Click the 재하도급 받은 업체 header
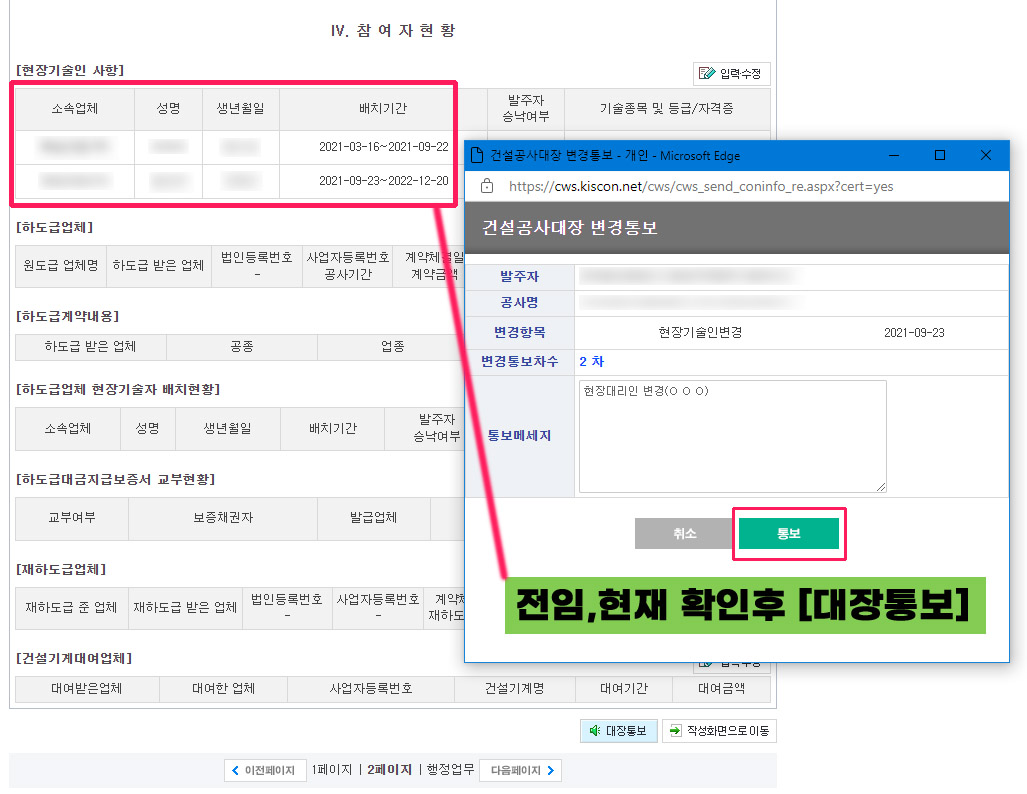The height and width of the screenshot is (794, 1027). [x=185, y=608]
